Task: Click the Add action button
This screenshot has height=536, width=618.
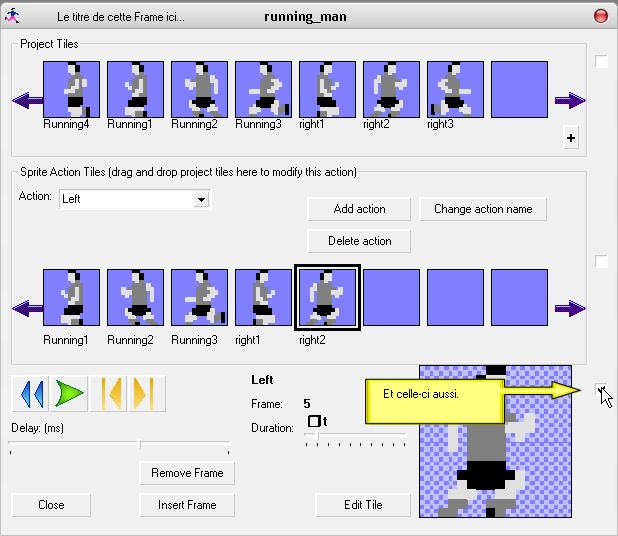Action: tap(359, 209)
